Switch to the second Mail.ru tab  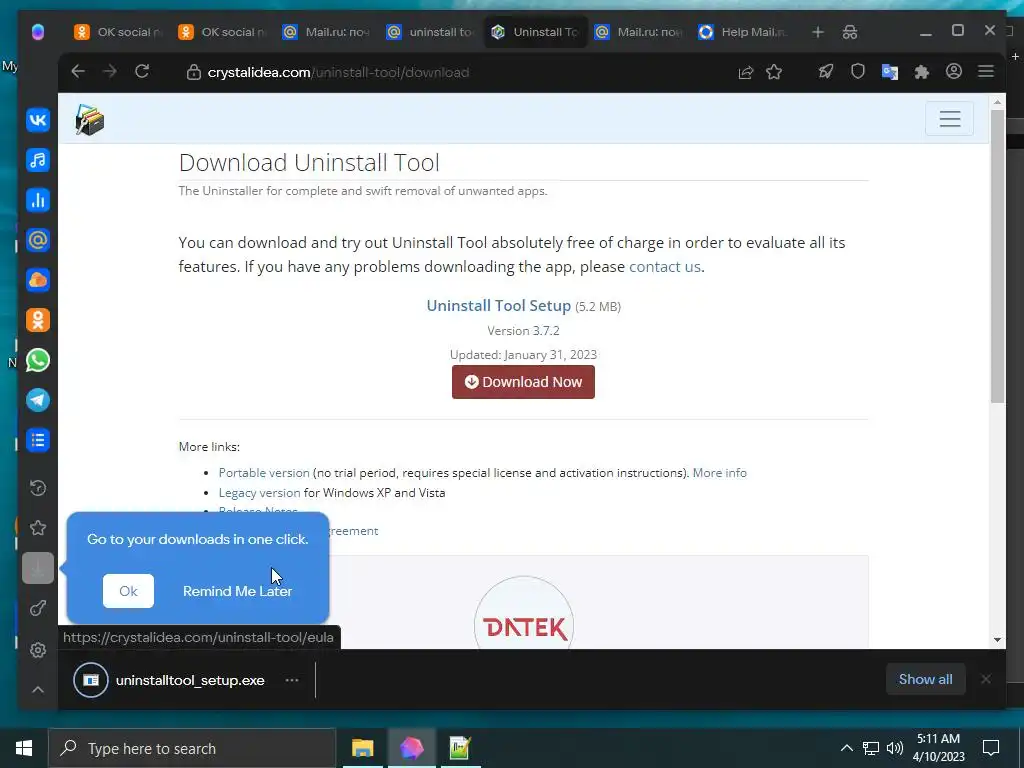pos(637,32)
